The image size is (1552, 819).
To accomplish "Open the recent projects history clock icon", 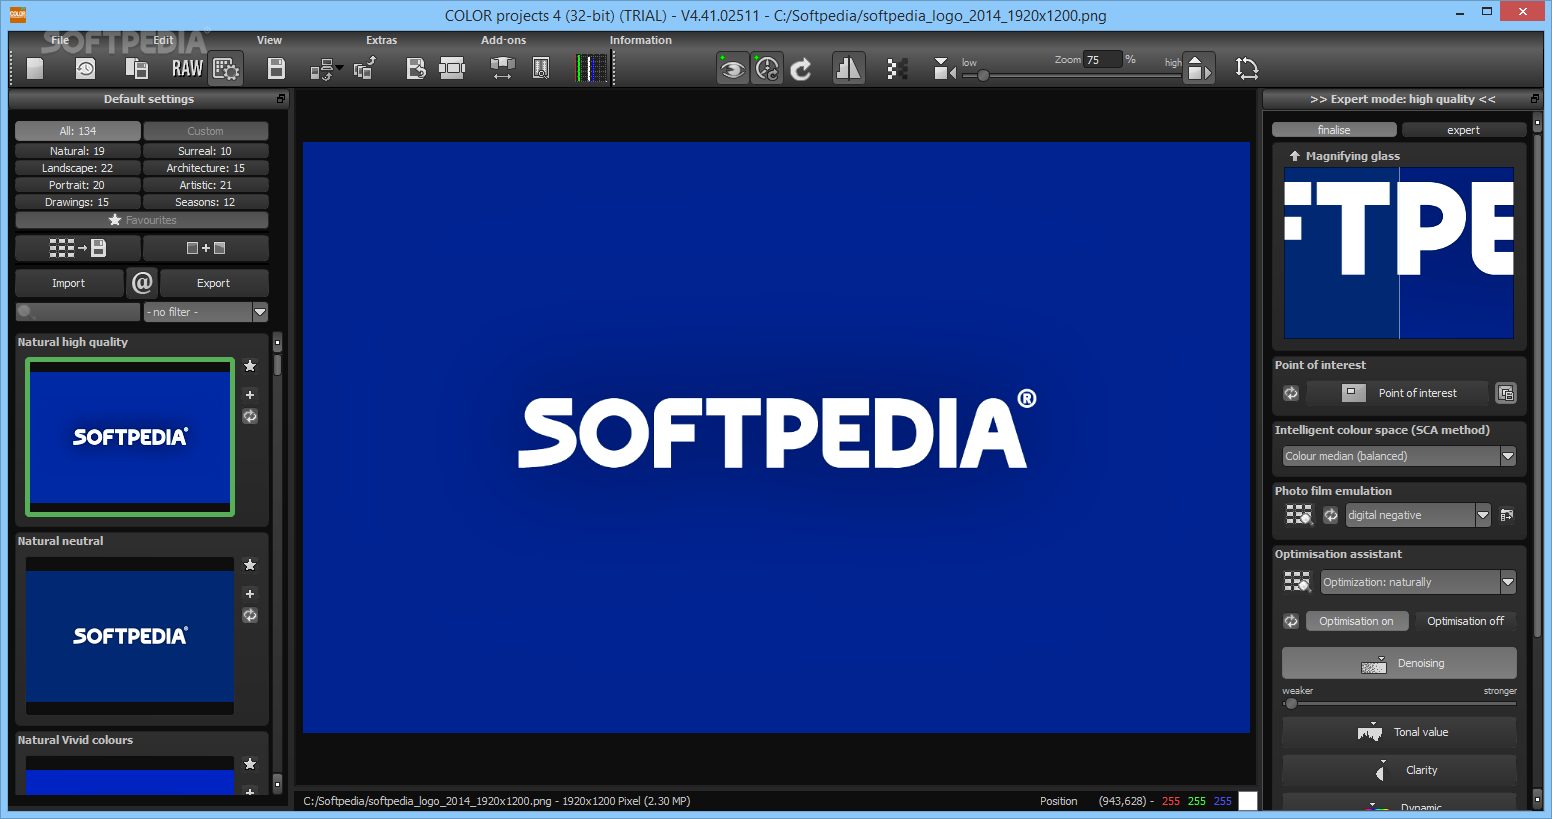I will coord(86,68).
